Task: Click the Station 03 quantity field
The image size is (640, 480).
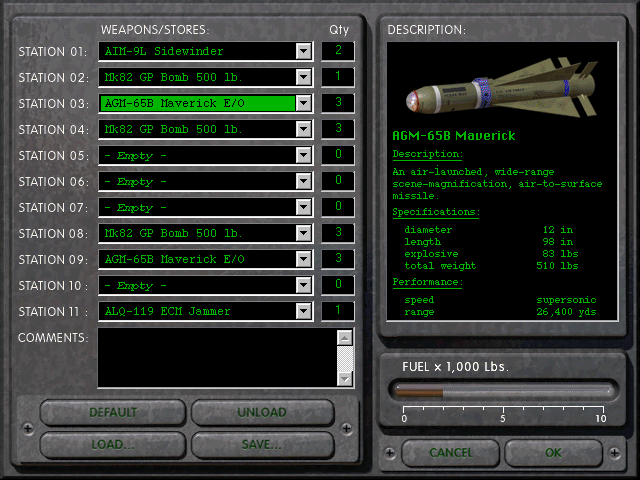Action: click(x=338, y=103)
